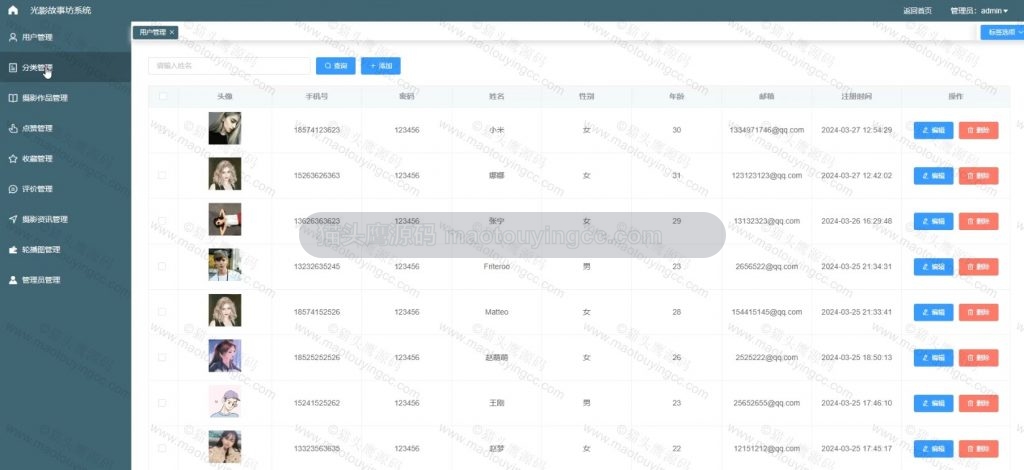
Task: Delete the 娜娜 user row
Action: point(978,176)
